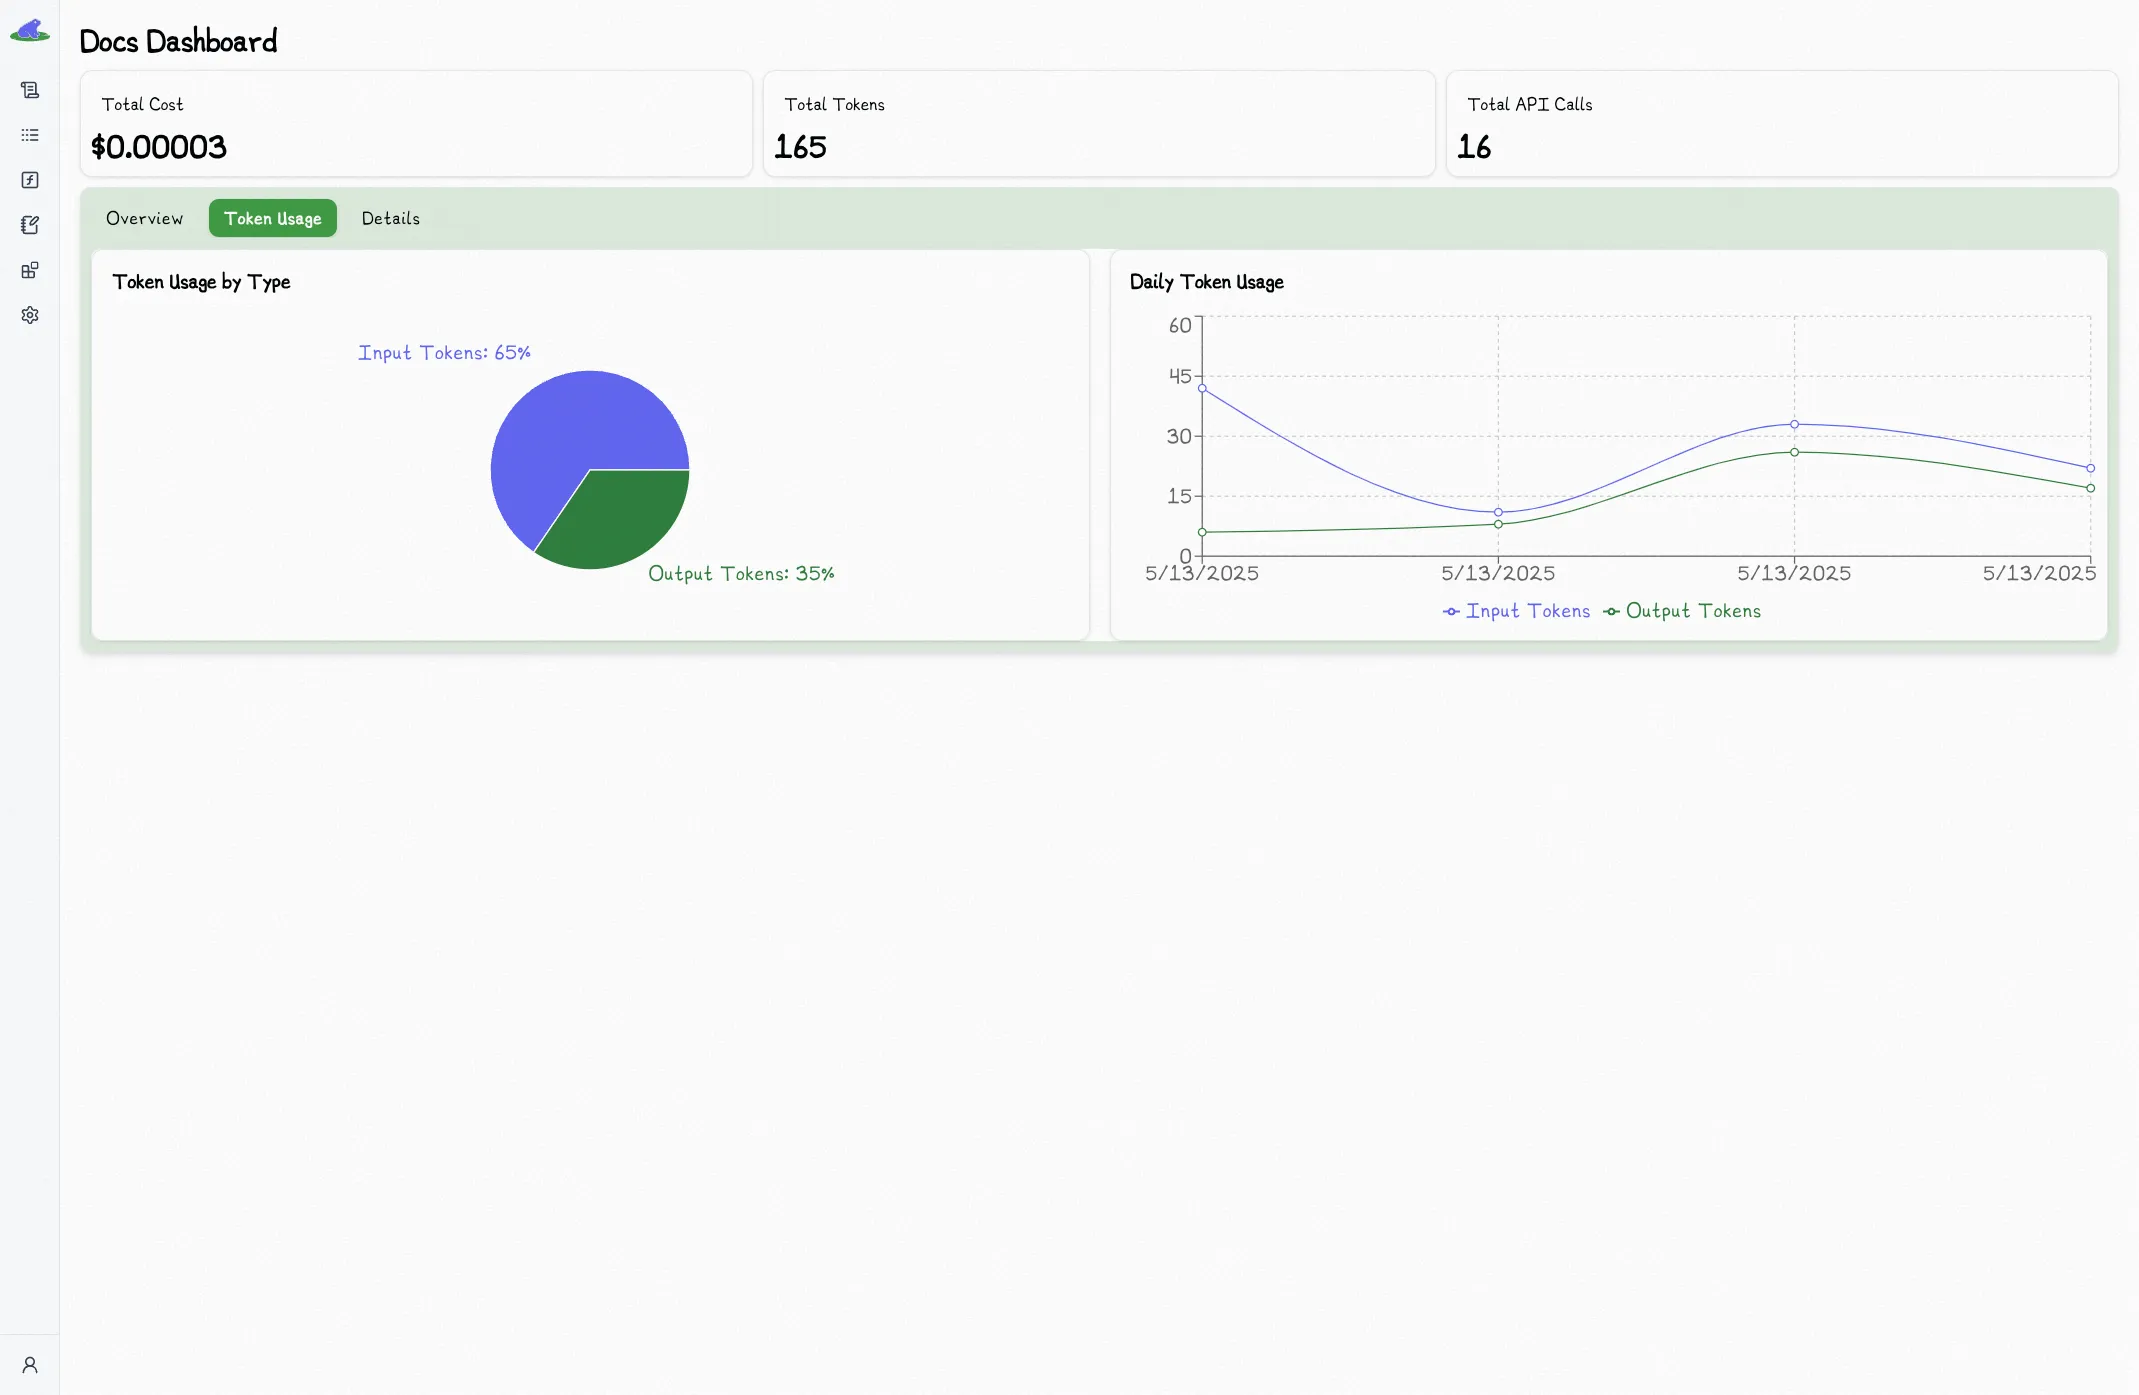
Task: Open the logs/scroll icon in the sidebar
Action: coord(29,90)
